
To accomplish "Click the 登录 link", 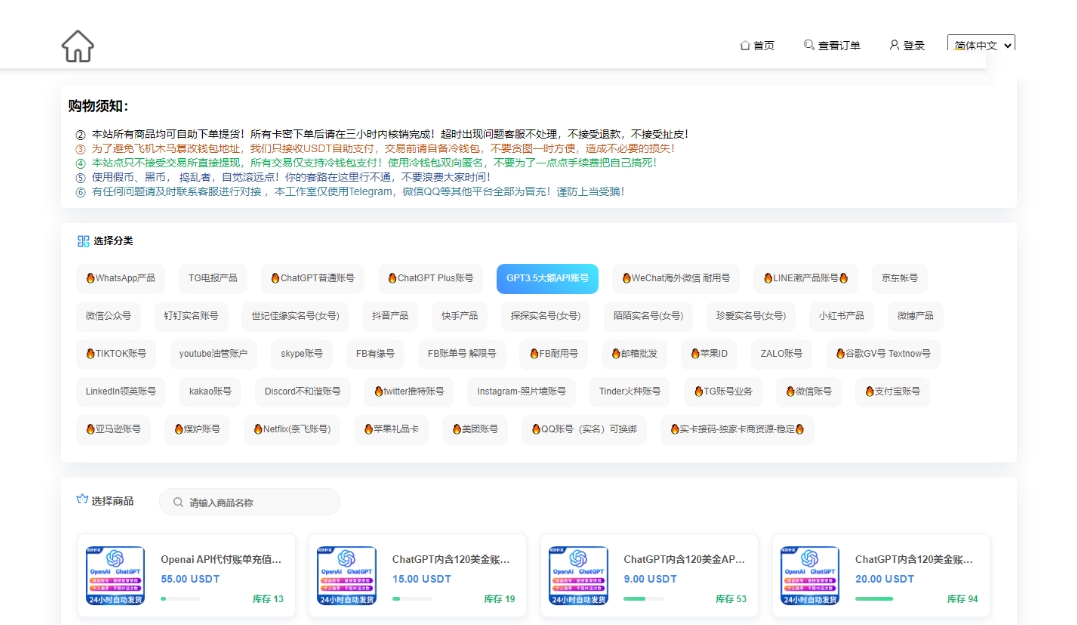I will [x=913, y=45].
